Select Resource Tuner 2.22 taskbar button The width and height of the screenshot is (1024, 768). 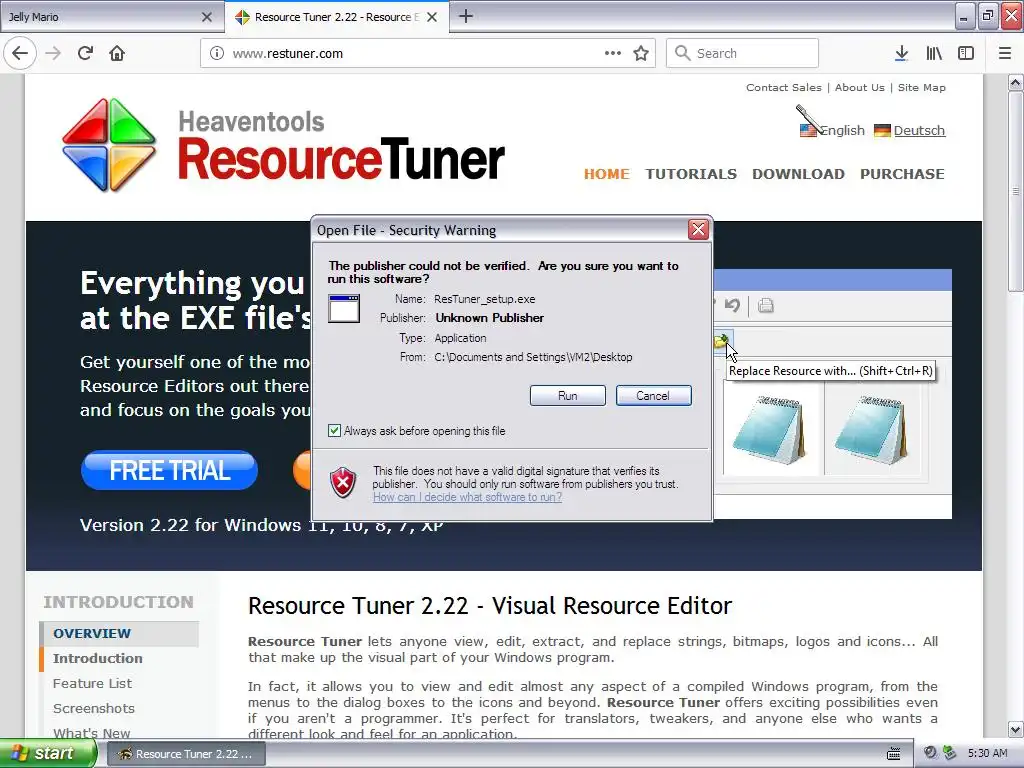point(185,754)
